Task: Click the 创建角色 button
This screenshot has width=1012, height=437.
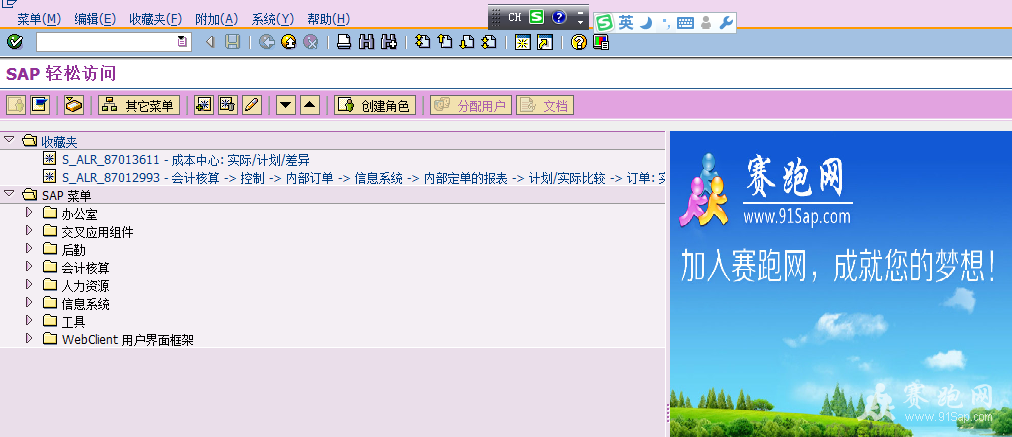Action: (x=375, y=105)
